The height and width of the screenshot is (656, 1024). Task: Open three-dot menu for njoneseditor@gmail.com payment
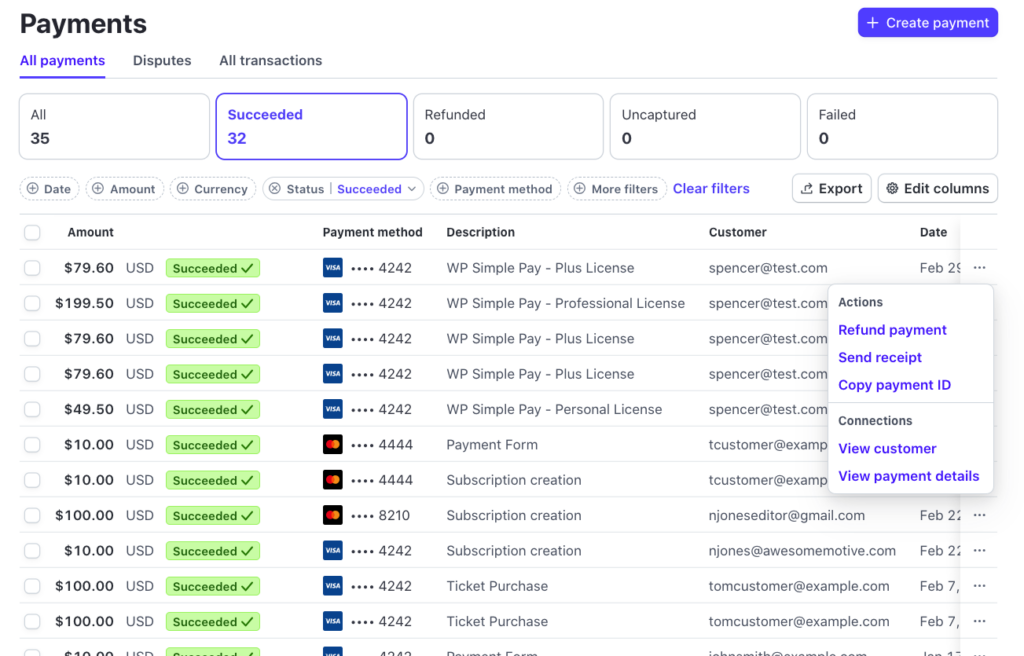(979, 515)
